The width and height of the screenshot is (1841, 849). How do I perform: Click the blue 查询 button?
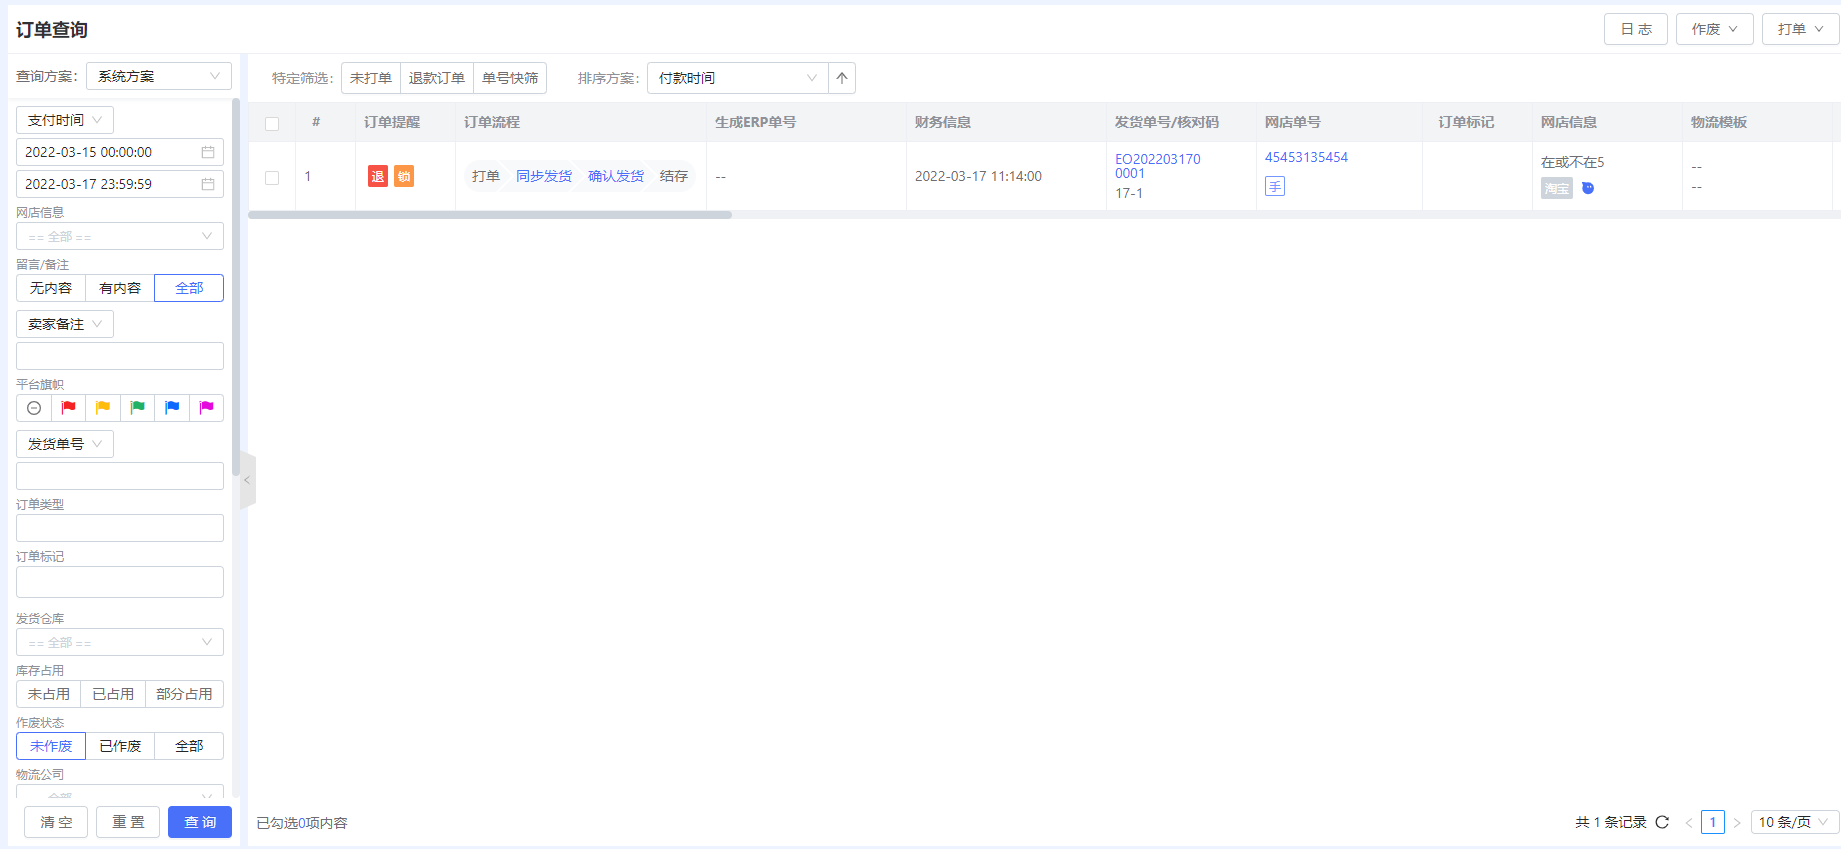coord(200,822)
